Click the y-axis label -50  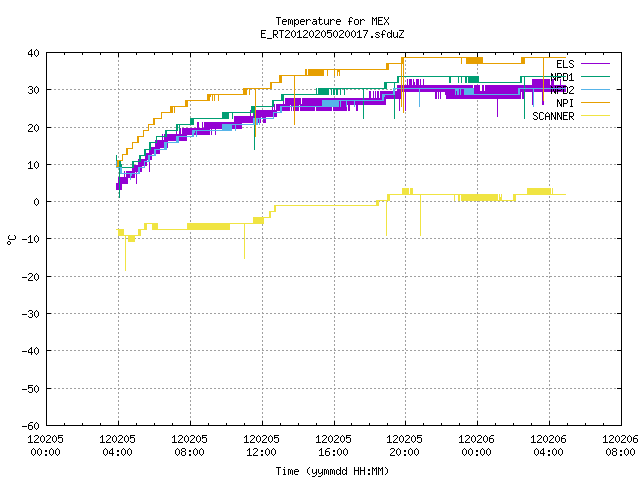coord(31,389)
